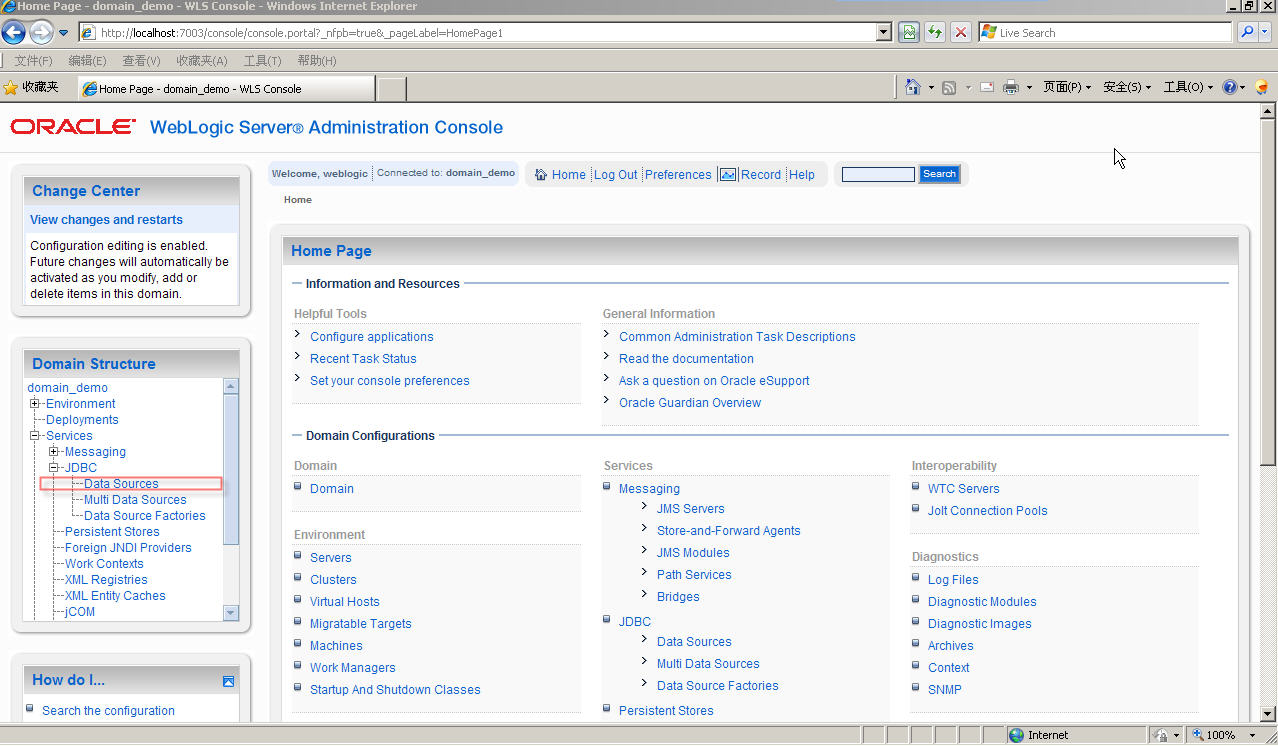Click View changes and restarts link
This screenshot has height=746, width=1278.
tap(106, 220)
